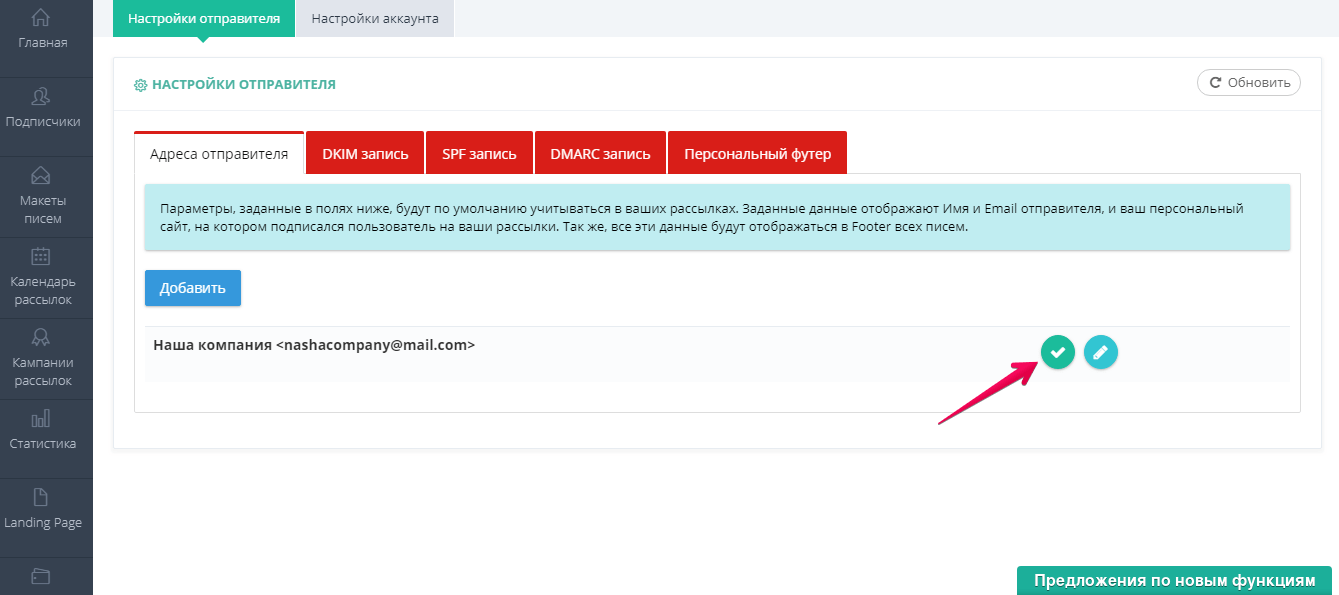1339x595 pixels.
Task: Open the Макеты писем envelope icon
Action: click(41, 176)
